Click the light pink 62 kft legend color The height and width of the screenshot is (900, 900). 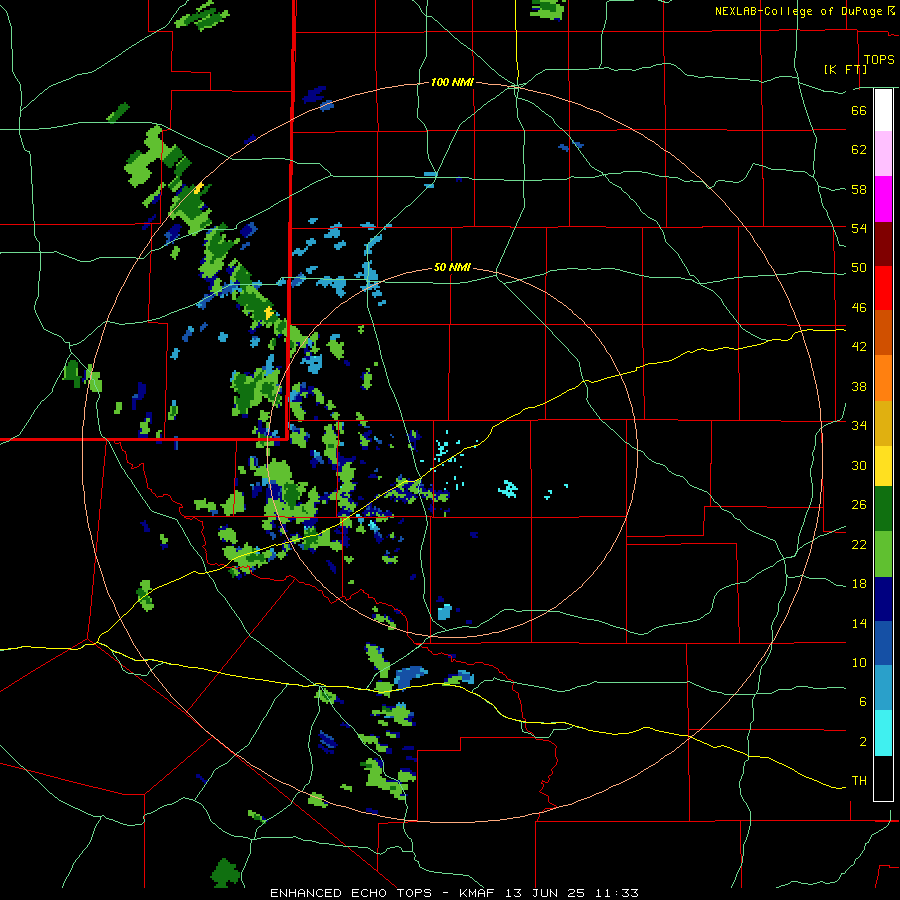pos(883,153)
